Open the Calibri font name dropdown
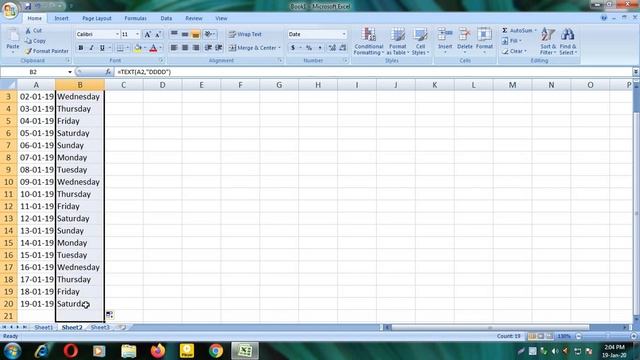The height and width of the screenshot is (360, 640). click(117, 35)
